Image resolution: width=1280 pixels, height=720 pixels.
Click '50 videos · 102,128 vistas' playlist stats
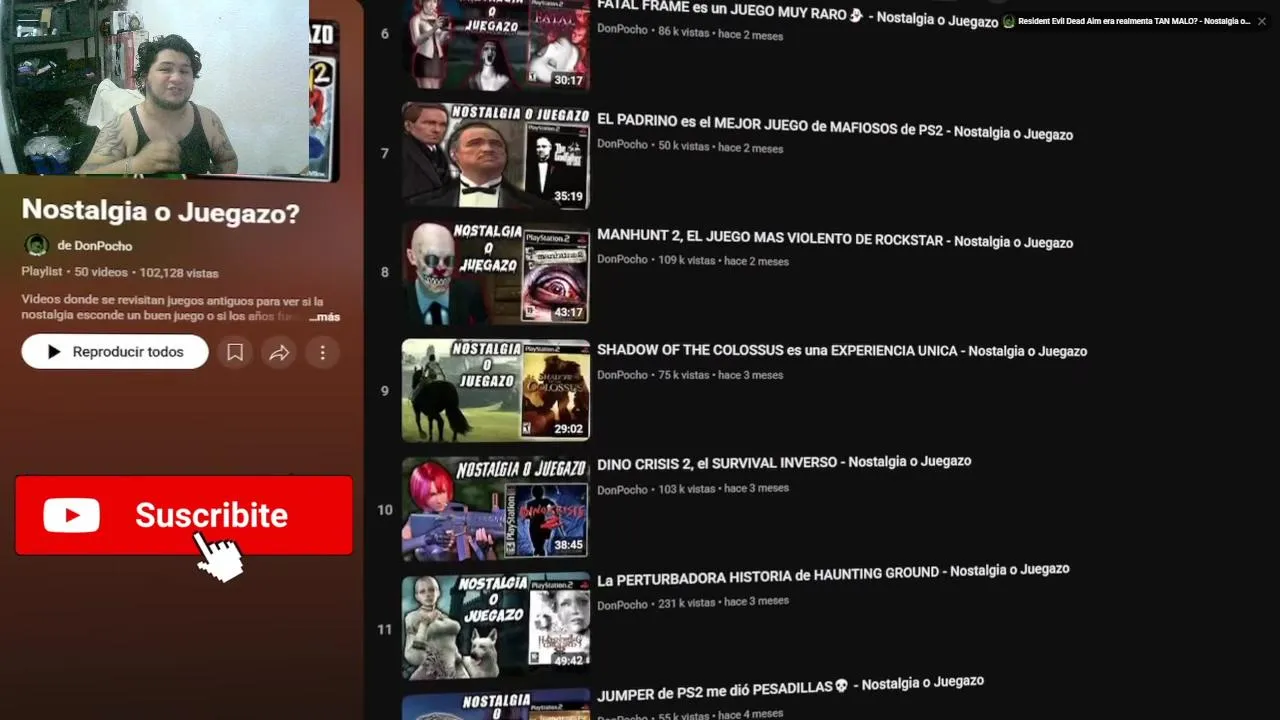pyautogui.click(x=146, y=272)
